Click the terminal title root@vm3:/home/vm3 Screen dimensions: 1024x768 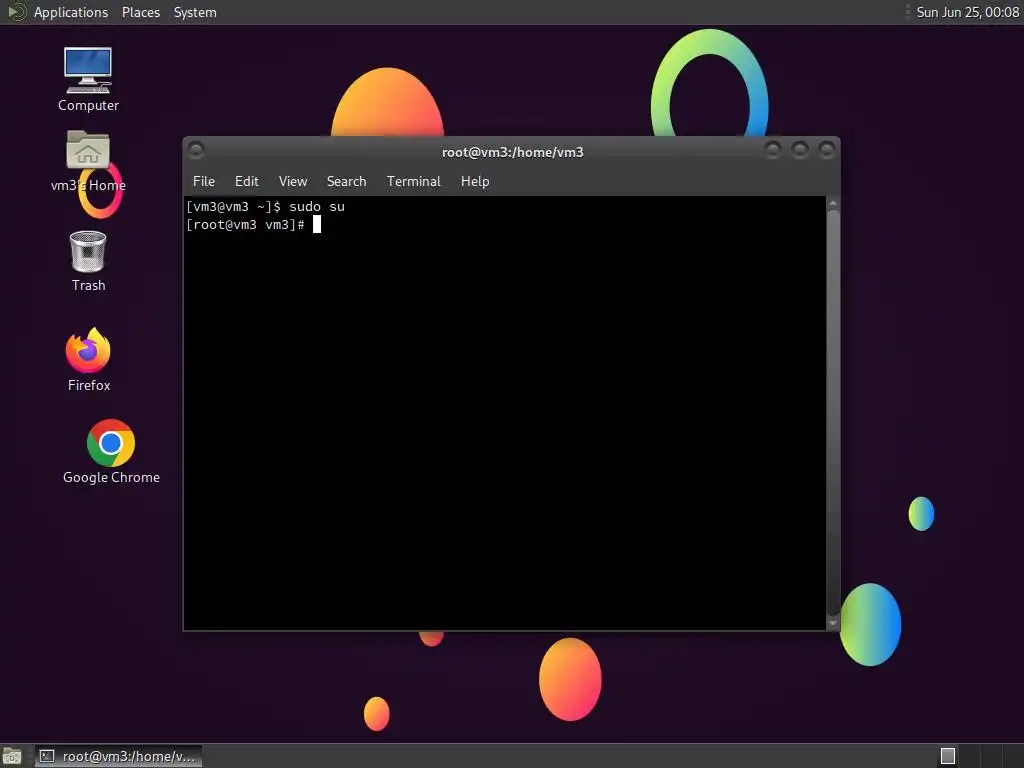pyautogui.click(x=513, y=152)
